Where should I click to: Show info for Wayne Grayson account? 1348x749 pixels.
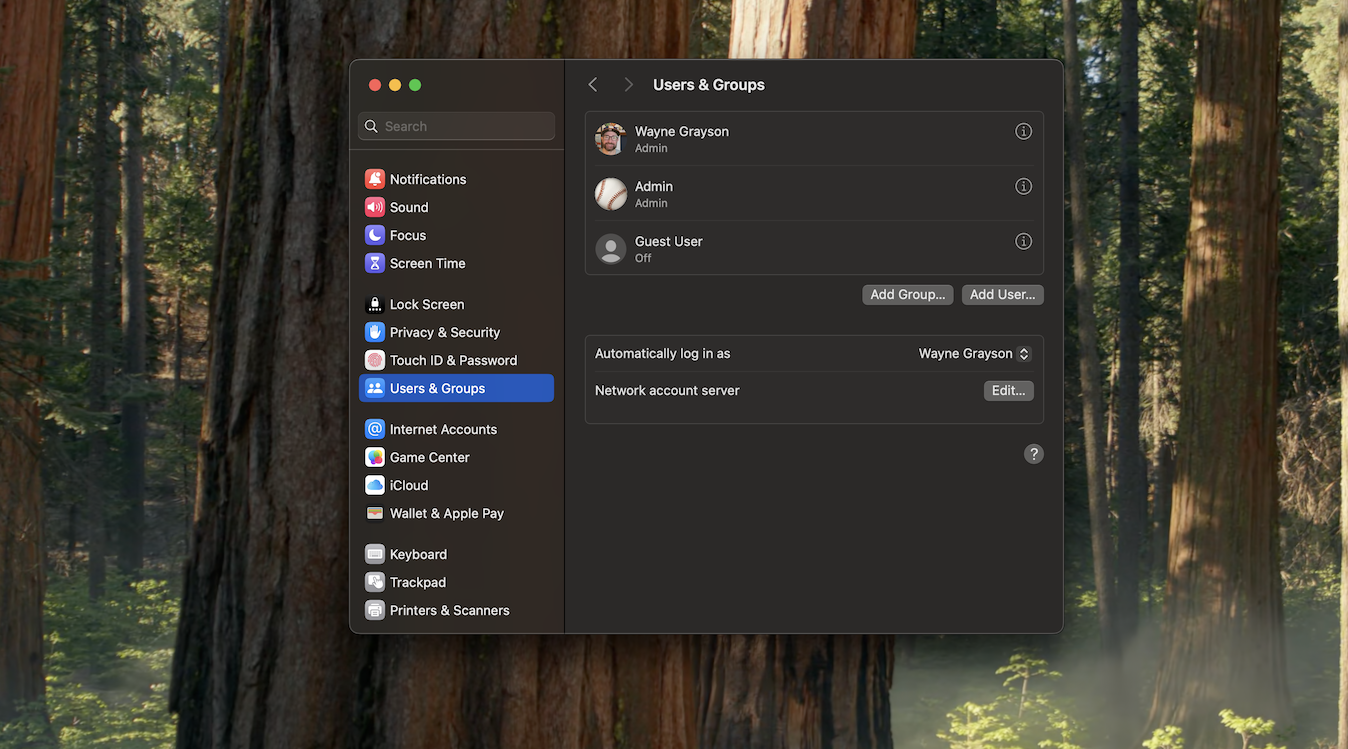[1023, 131]
